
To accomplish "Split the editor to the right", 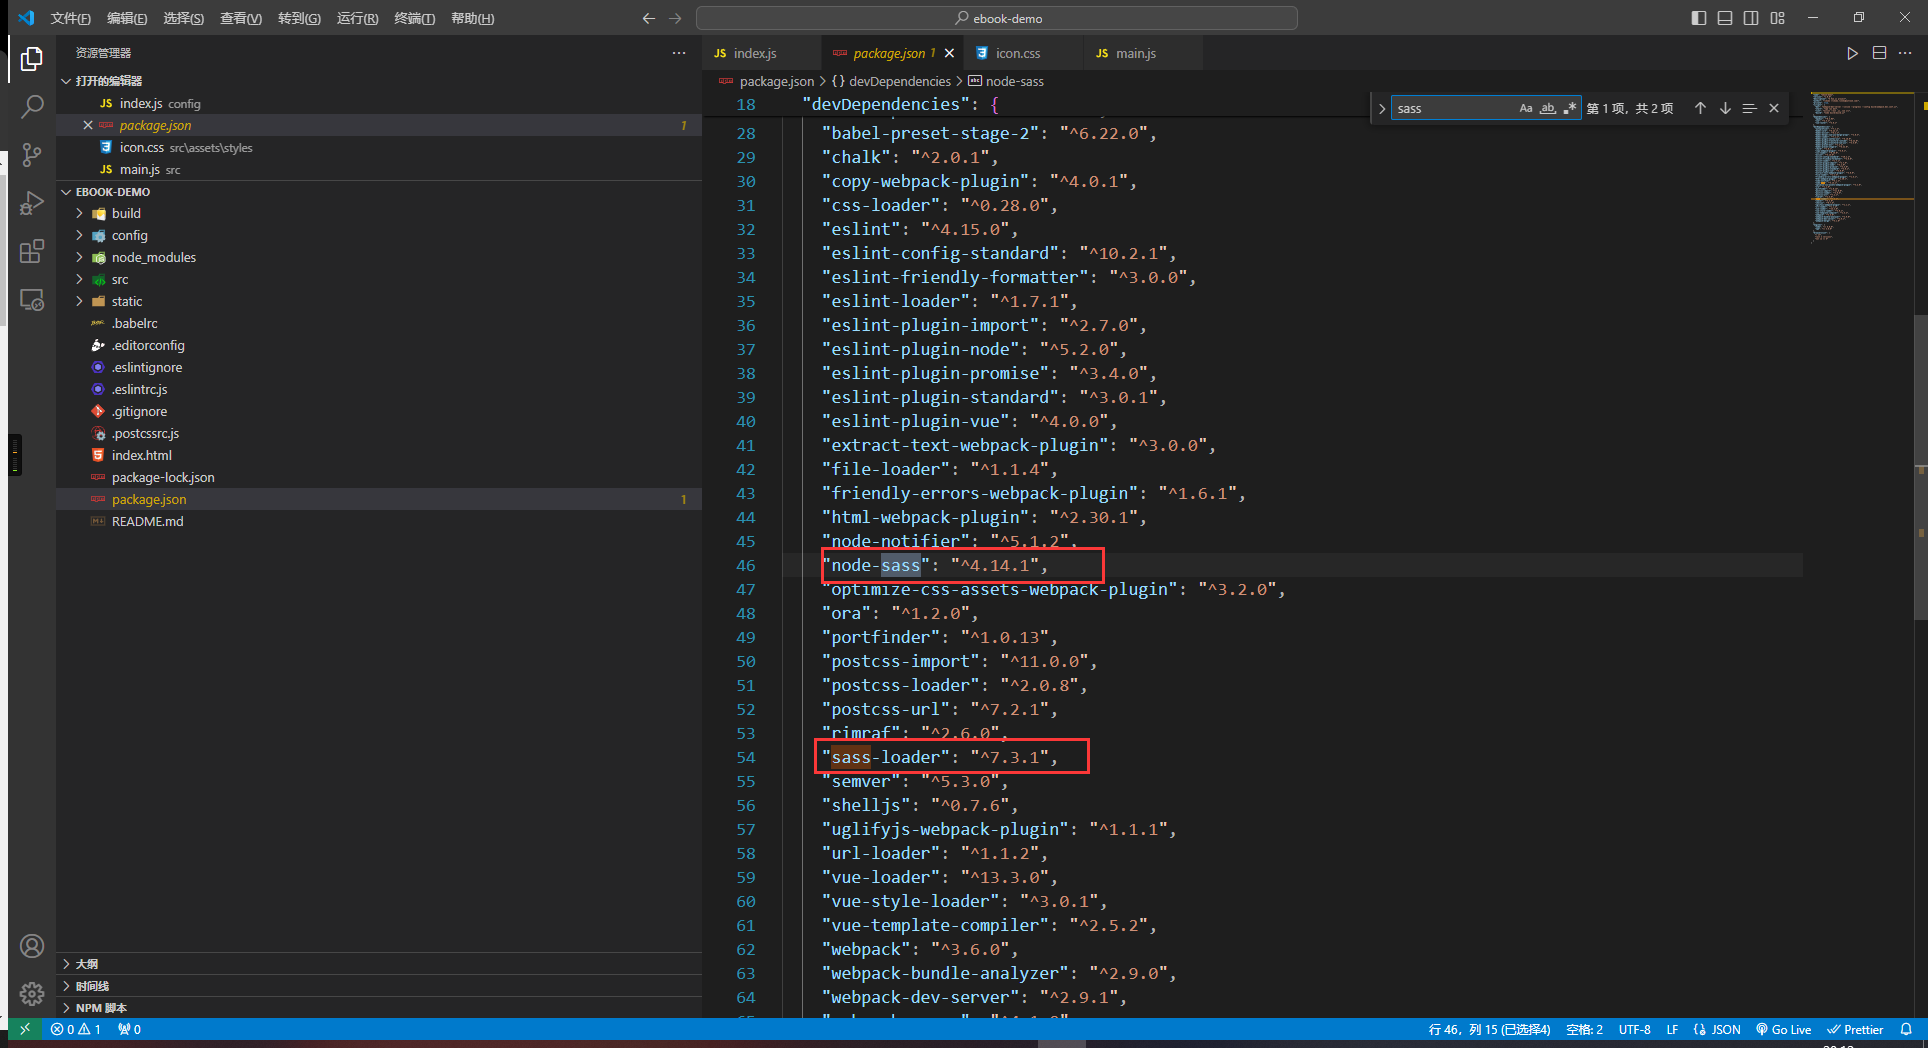I will click(x=1879, y=53).
